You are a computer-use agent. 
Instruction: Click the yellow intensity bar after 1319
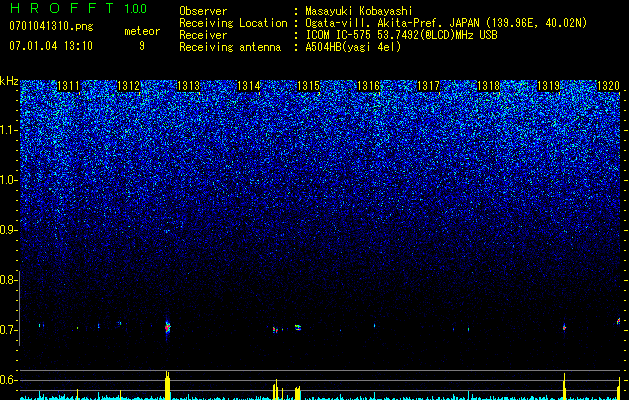click(x=564, y=386)
